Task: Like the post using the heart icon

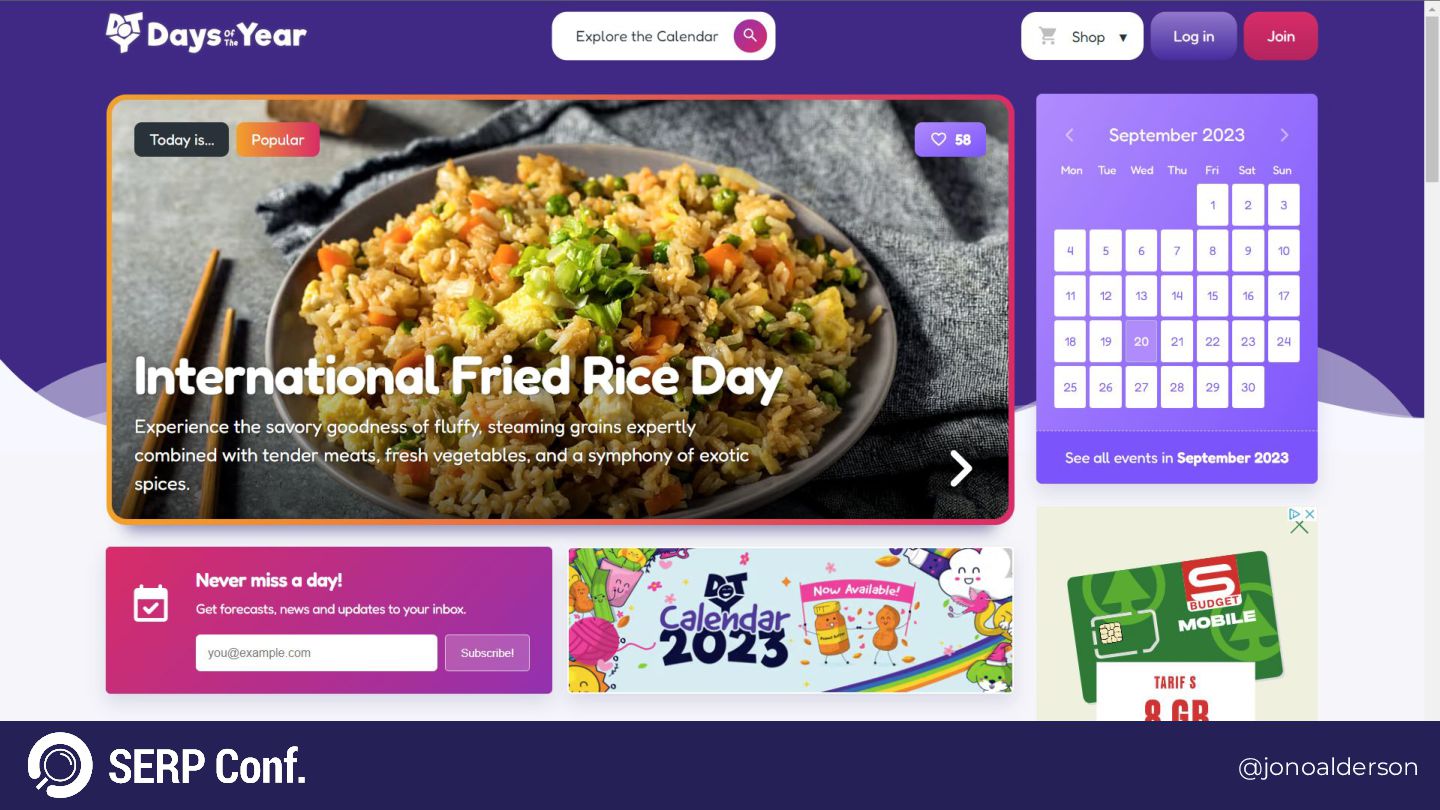Action: click(x=938, y=140)
